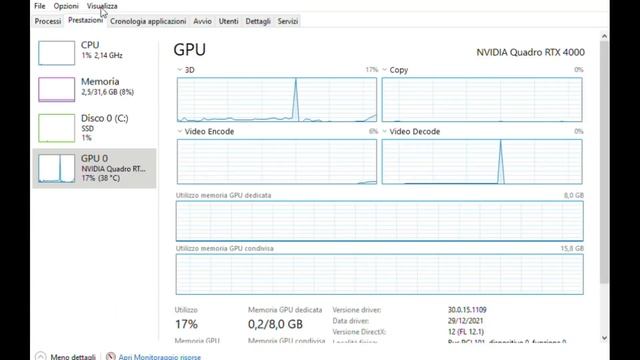Click the NVIDIA Quadro RTX 4000 title
Screen dimensions: 640x360
[531, 52]
